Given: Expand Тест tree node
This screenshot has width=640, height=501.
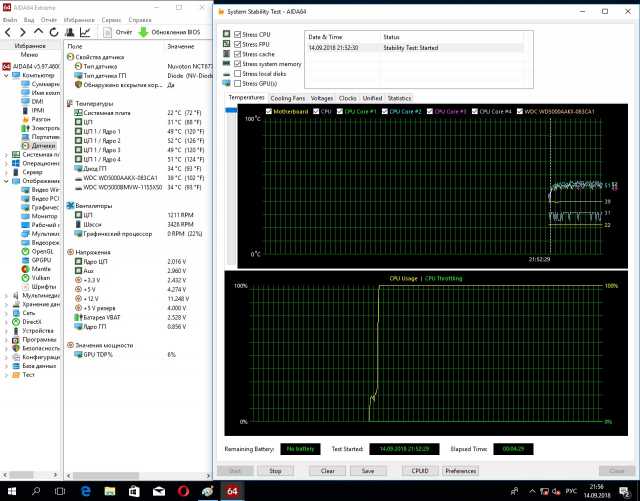Looking at the screenshot, I should coord(6,375).
